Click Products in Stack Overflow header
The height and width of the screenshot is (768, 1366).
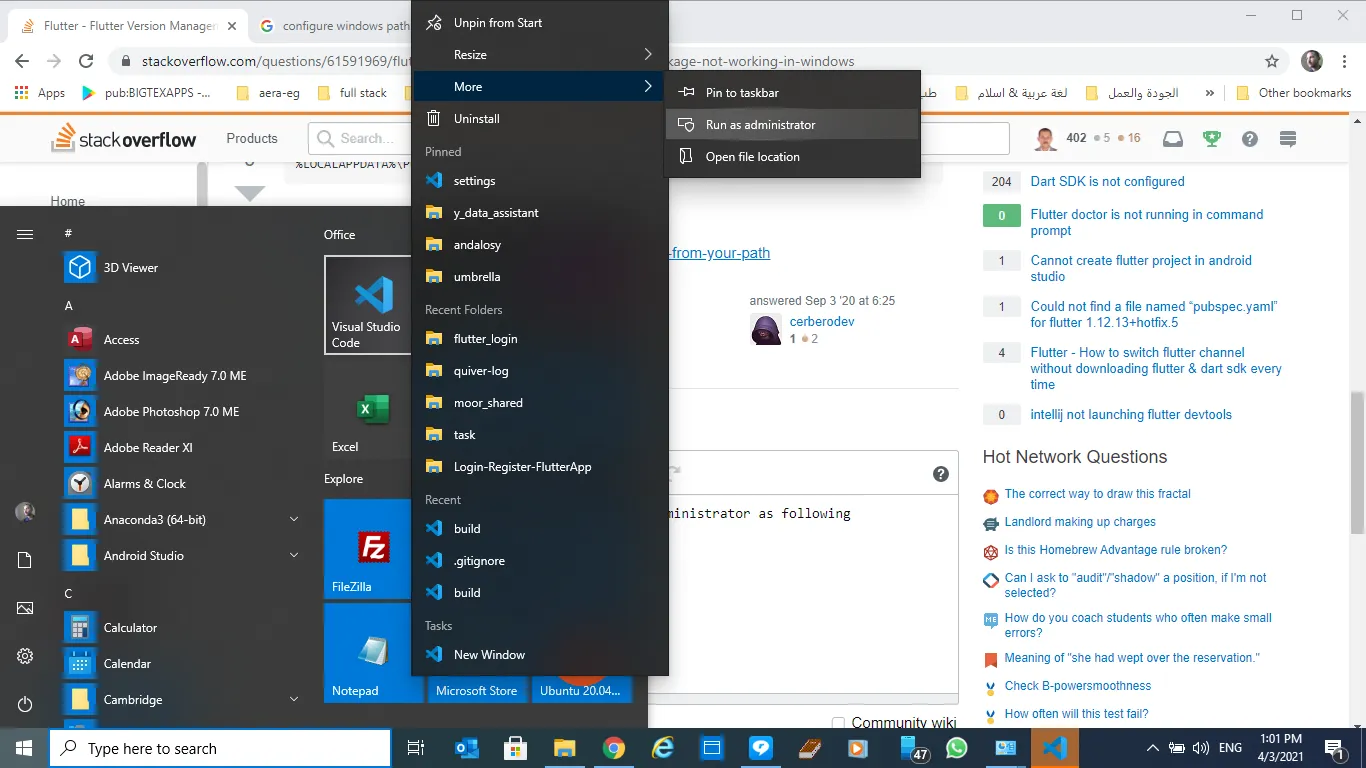pyautogui.click(x=252, y=139)
